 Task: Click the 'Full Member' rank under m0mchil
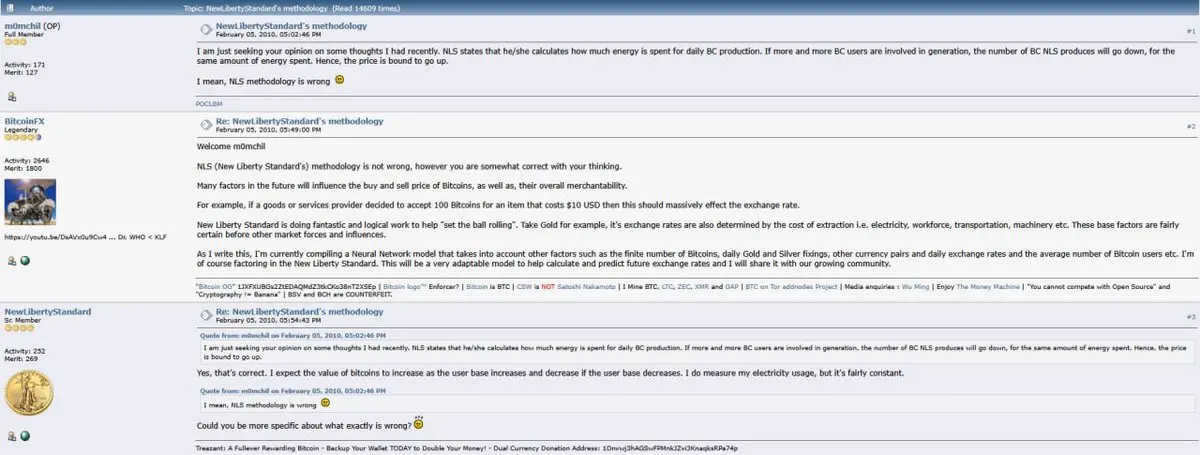[23, 35]
